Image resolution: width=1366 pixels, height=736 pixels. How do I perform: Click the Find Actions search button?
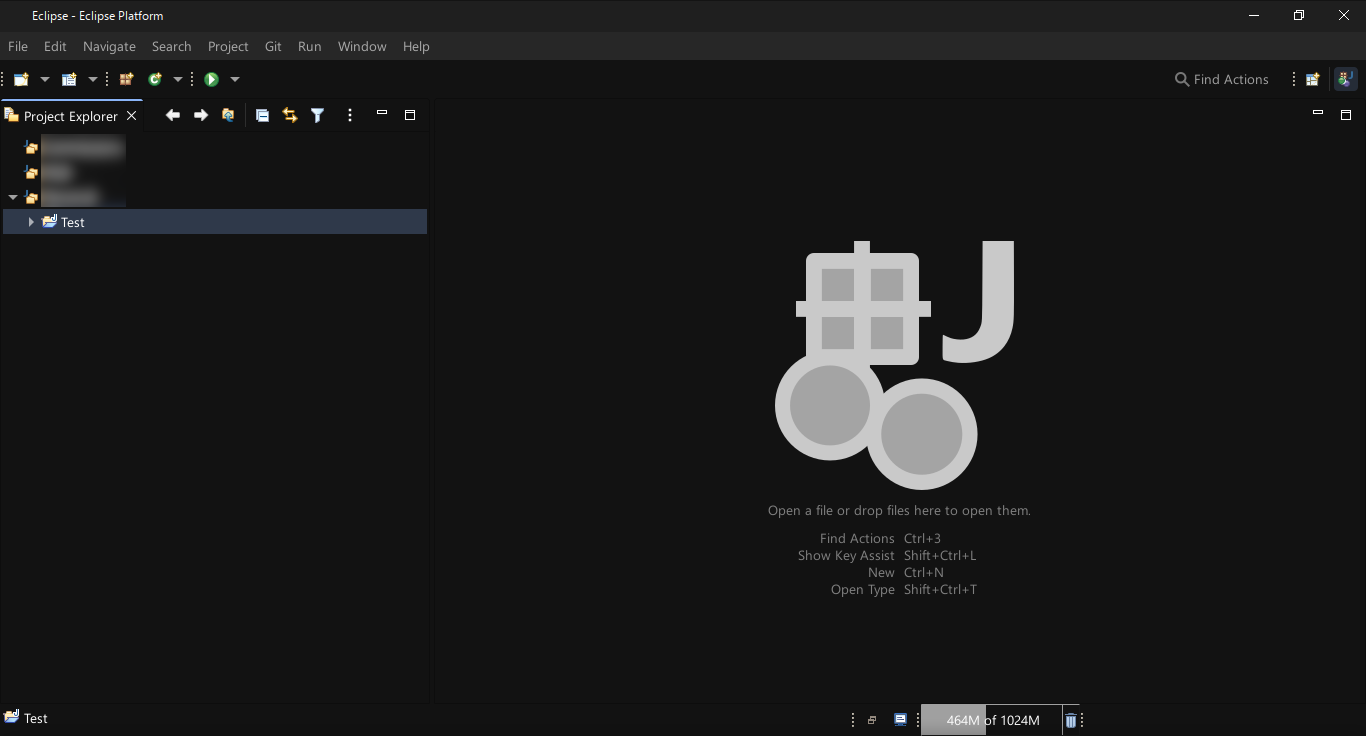1221,79
